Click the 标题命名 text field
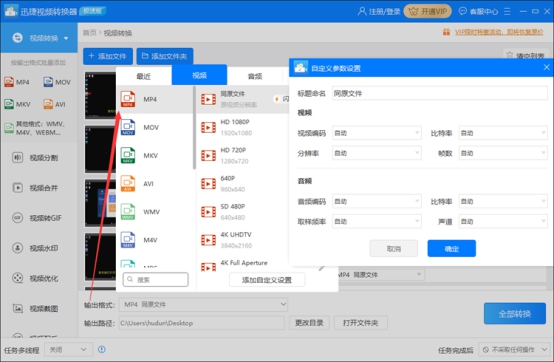This screenshot has width=554, height=362. [x=440, y=94]
